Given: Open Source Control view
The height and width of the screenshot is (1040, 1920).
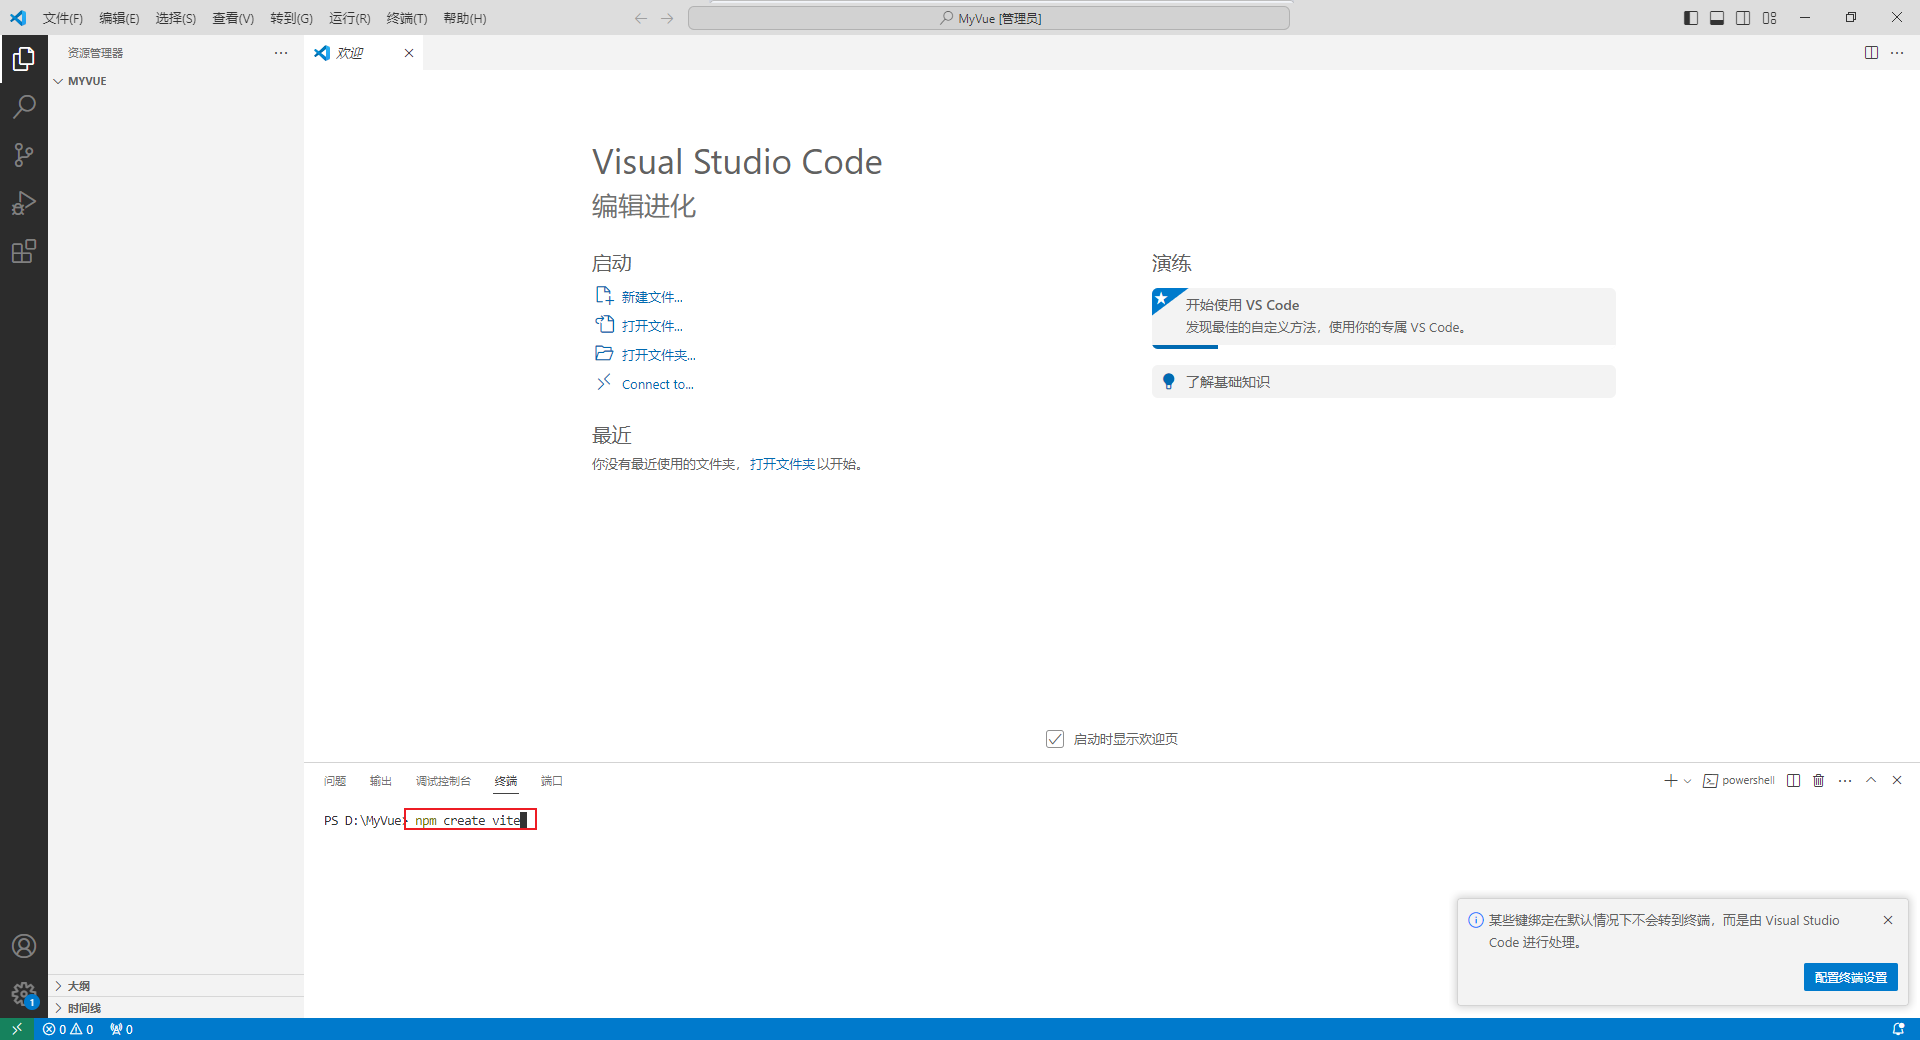Looking at the screenshot, I should (24, 155).
